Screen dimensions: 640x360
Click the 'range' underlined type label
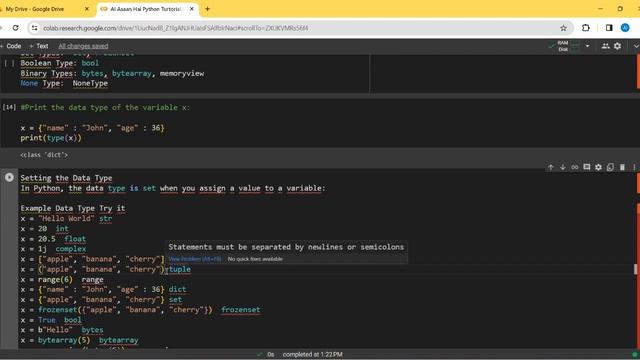[92, 280]
